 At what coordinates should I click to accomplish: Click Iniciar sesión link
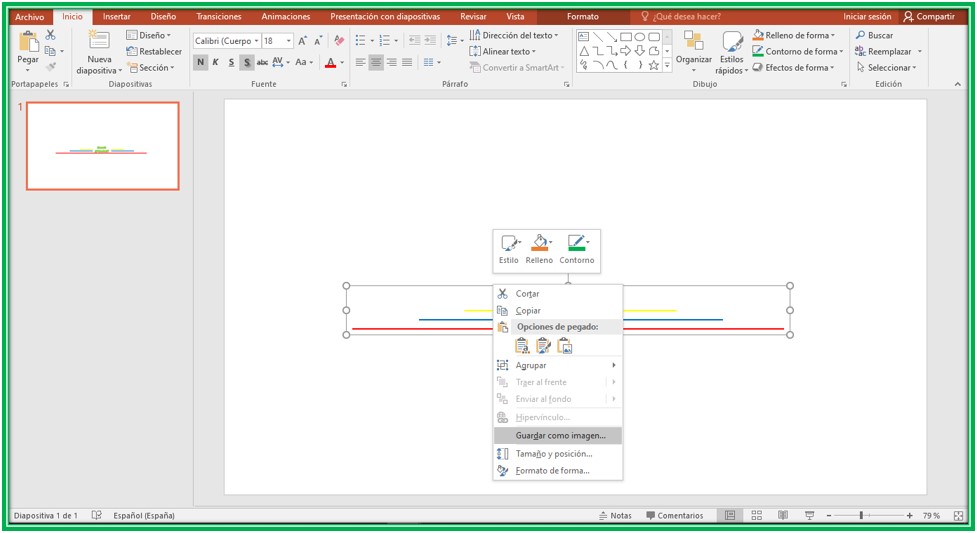[x=867, y=17]
